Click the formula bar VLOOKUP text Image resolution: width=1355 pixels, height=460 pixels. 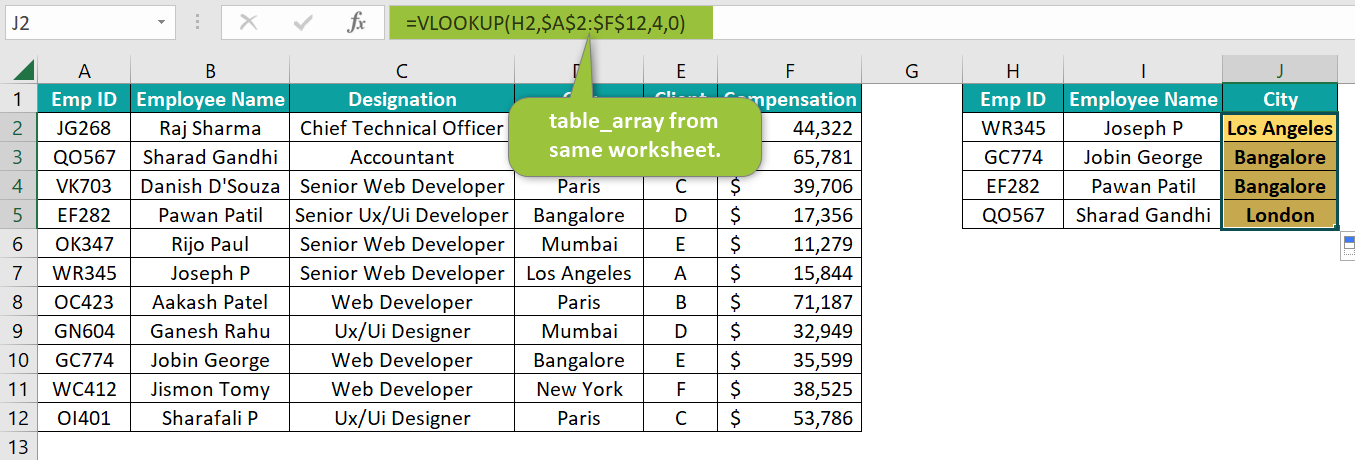point(545,23)
